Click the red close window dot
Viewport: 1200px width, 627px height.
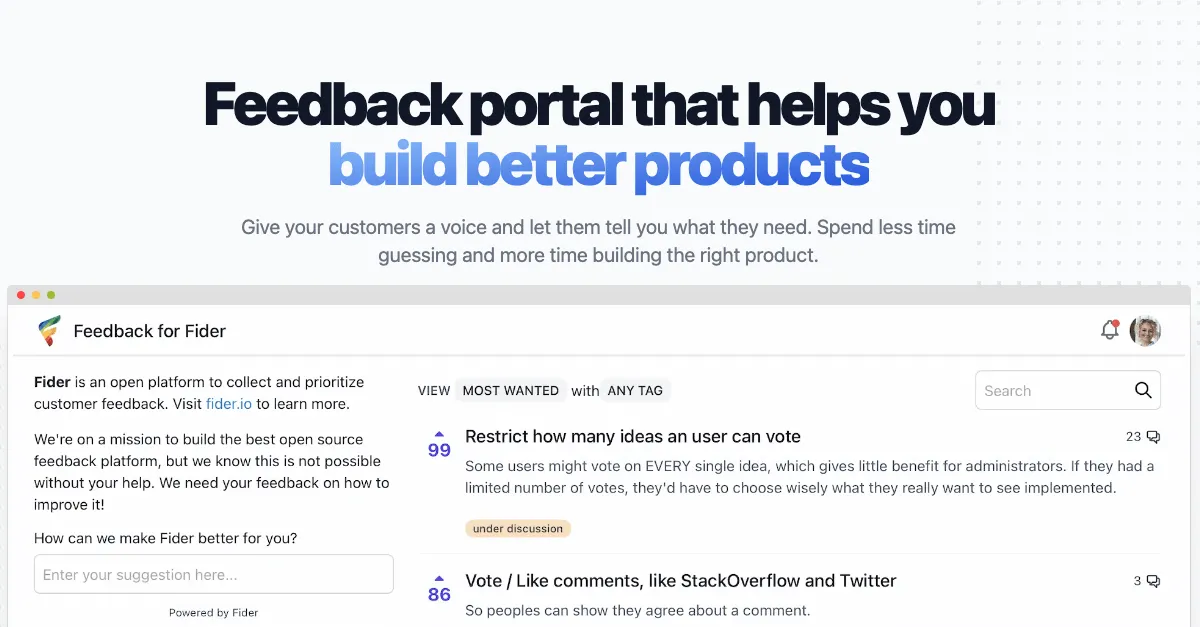(x=21, y=295)
